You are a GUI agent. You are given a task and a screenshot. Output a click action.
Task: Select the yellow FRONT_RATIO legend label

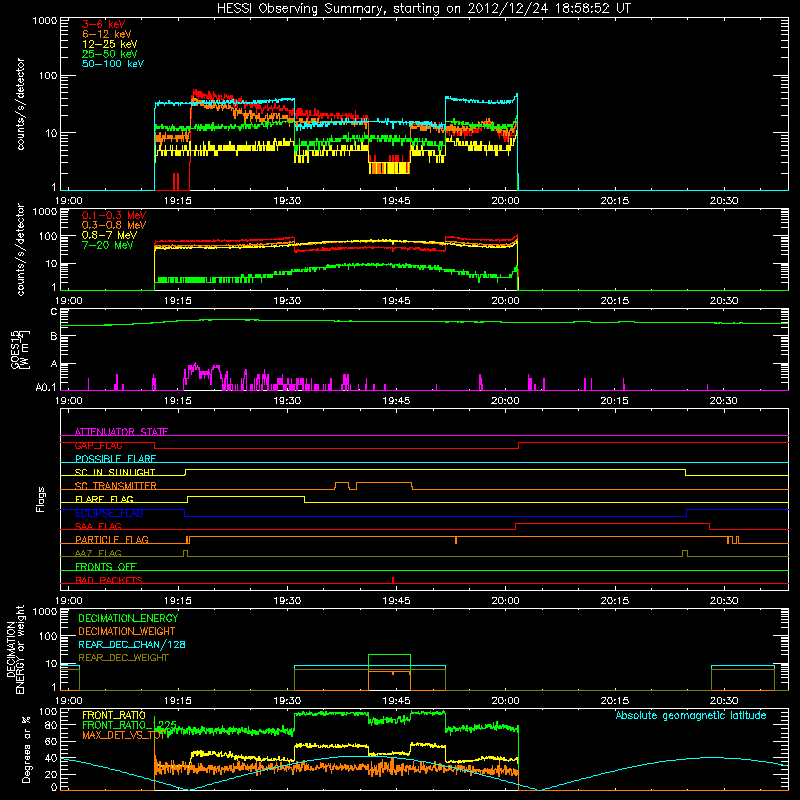[114, 715]
